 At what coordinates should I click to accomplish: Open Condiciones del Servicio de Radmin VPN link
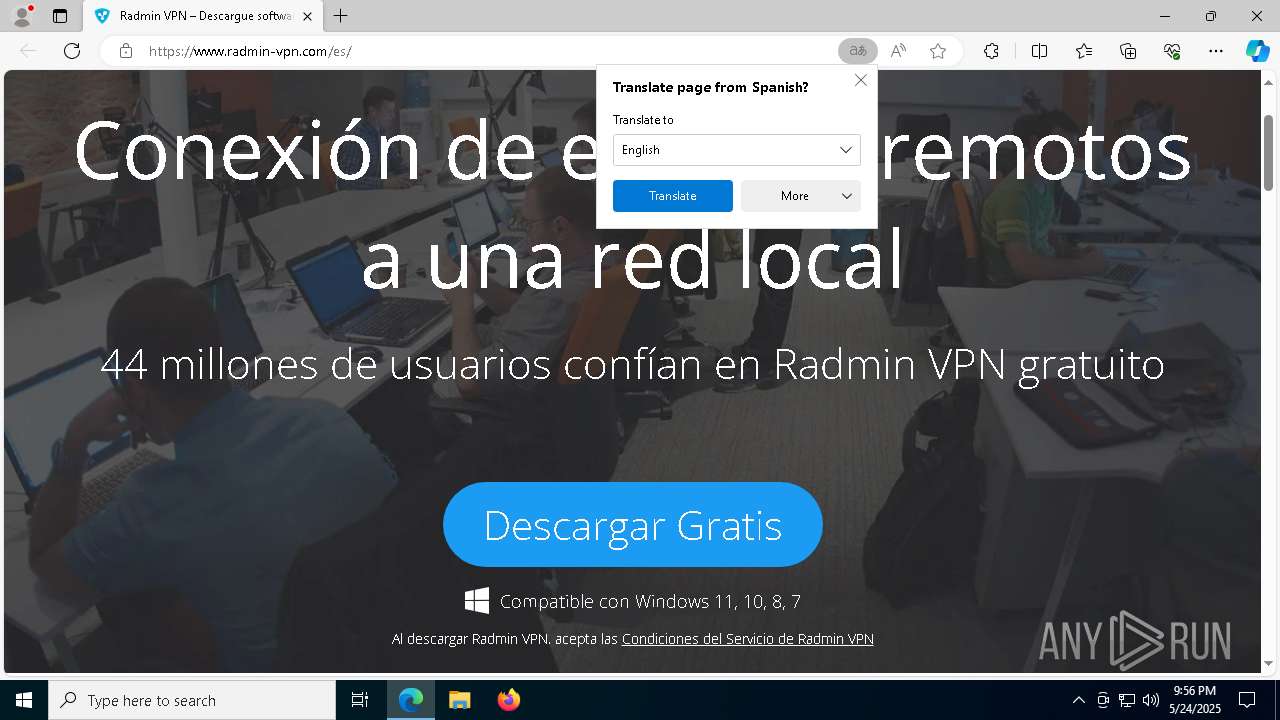(748, 638)
